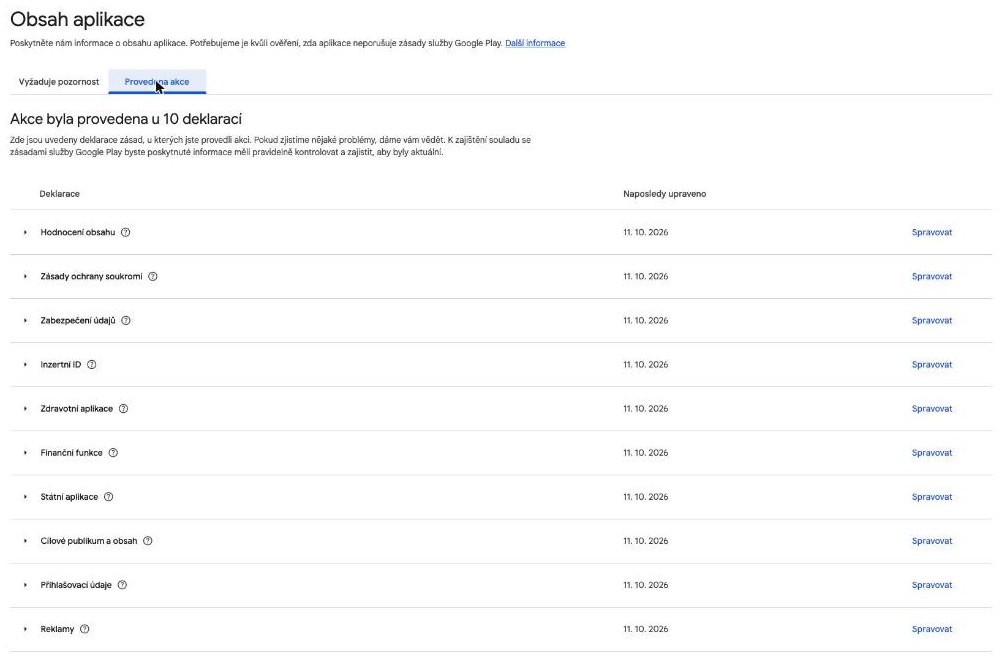The height and width of the screenshot is (658, 1000).
Task: Expand the Zdravotní aplikace row arrow
Action: [x=25, y=409]
